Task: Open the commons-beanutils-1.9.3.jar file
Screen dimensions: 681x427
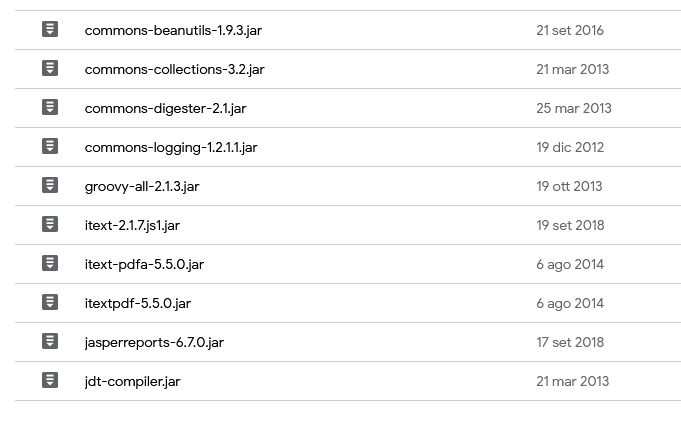Action: pyautogui.click(x=173, y=30)
